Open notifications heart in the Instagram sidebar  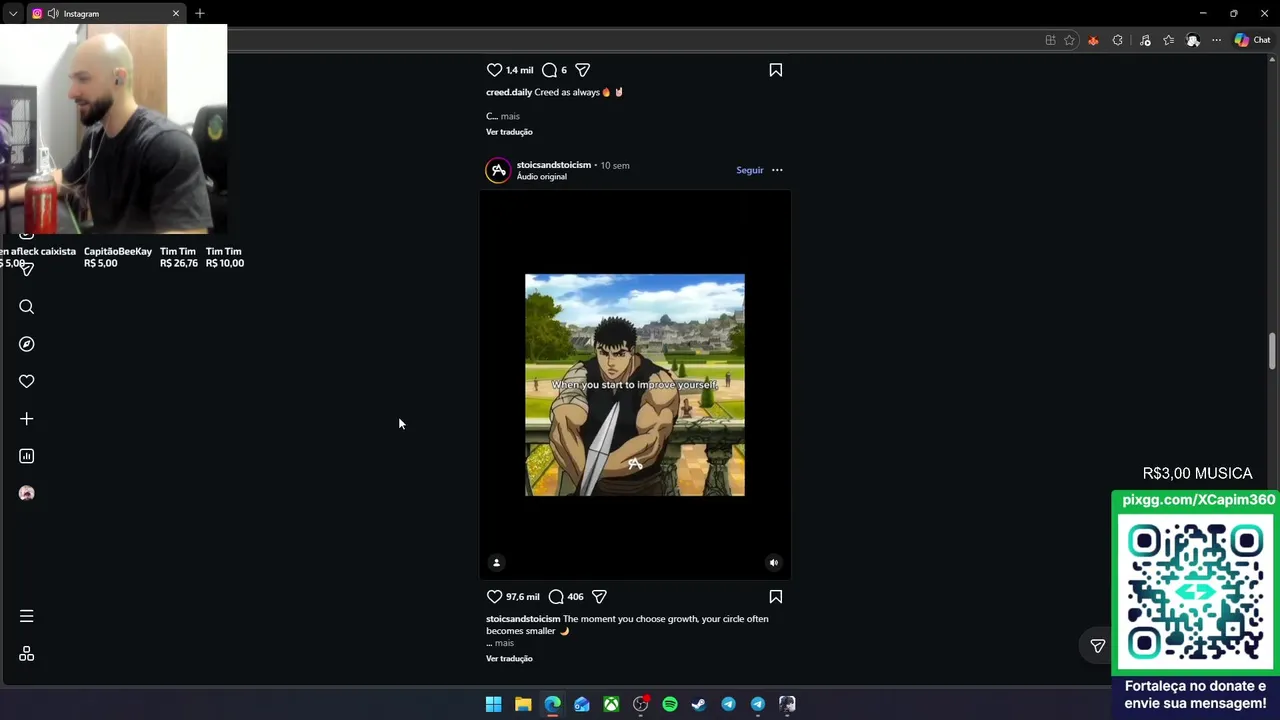27,381
